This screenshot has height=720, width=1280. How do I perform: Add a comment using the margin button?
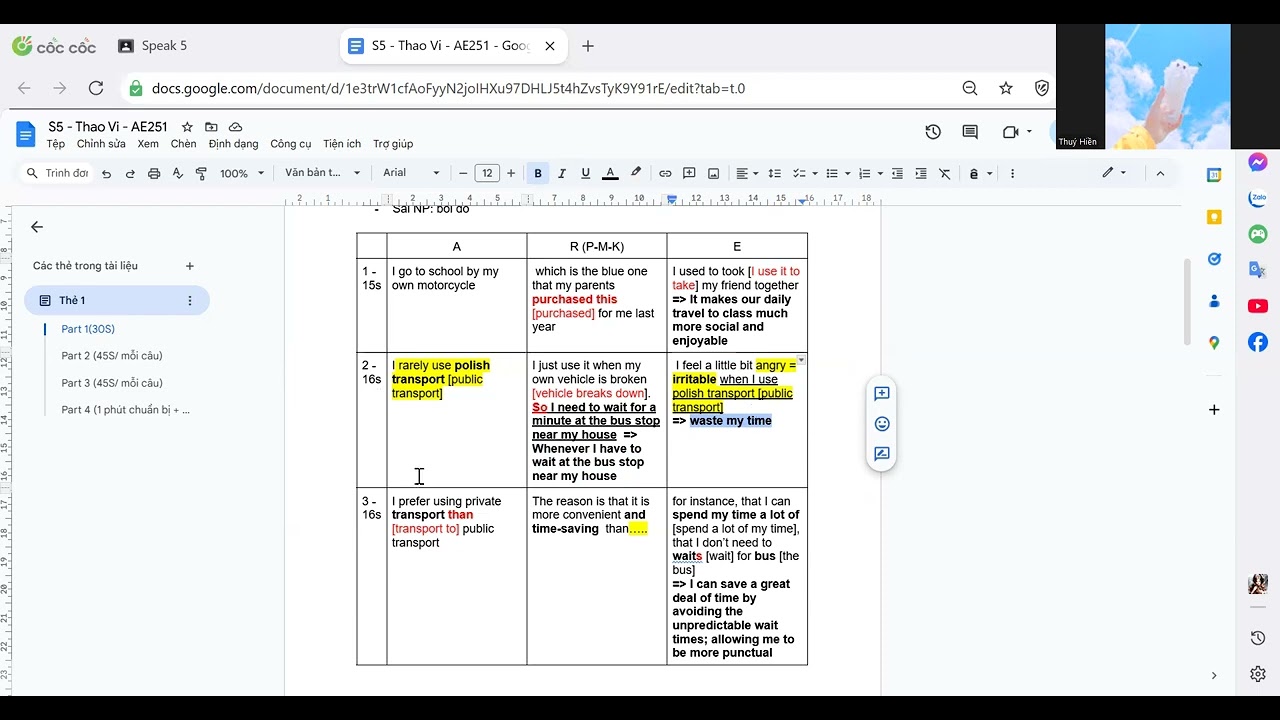[x=882, y=394]
